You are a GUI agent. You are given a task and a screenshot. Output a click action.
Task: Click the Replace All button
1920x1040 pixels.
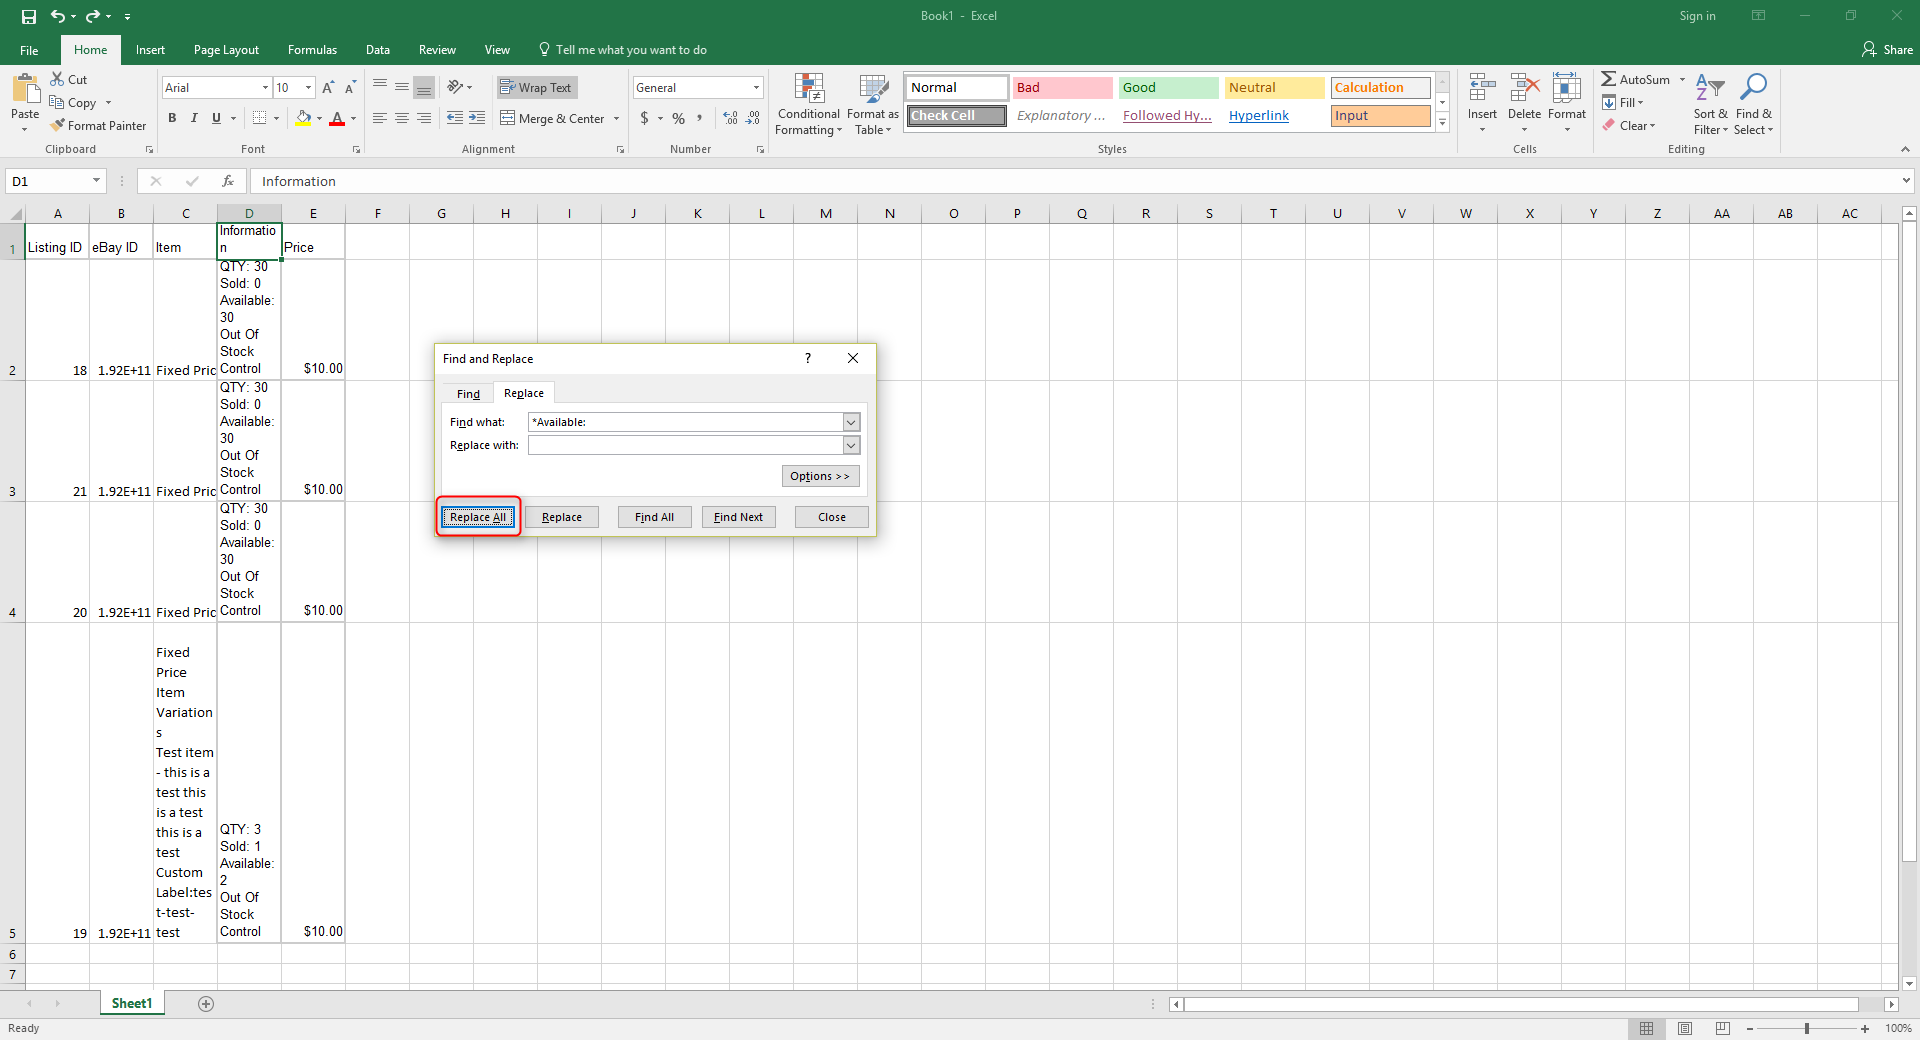478,517
